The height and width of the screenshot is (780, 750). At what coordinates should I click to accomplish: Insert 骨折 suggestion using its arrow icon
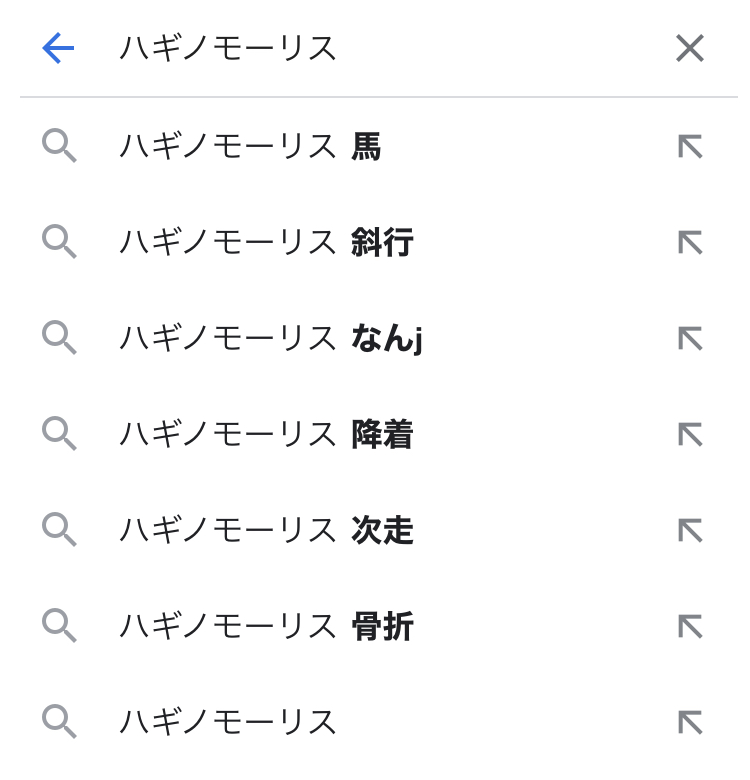(x=690, y=627)
